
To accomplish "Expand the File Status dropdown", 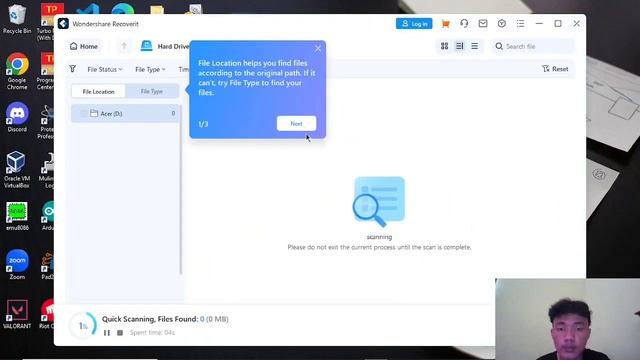I will [x=104, y=69].
